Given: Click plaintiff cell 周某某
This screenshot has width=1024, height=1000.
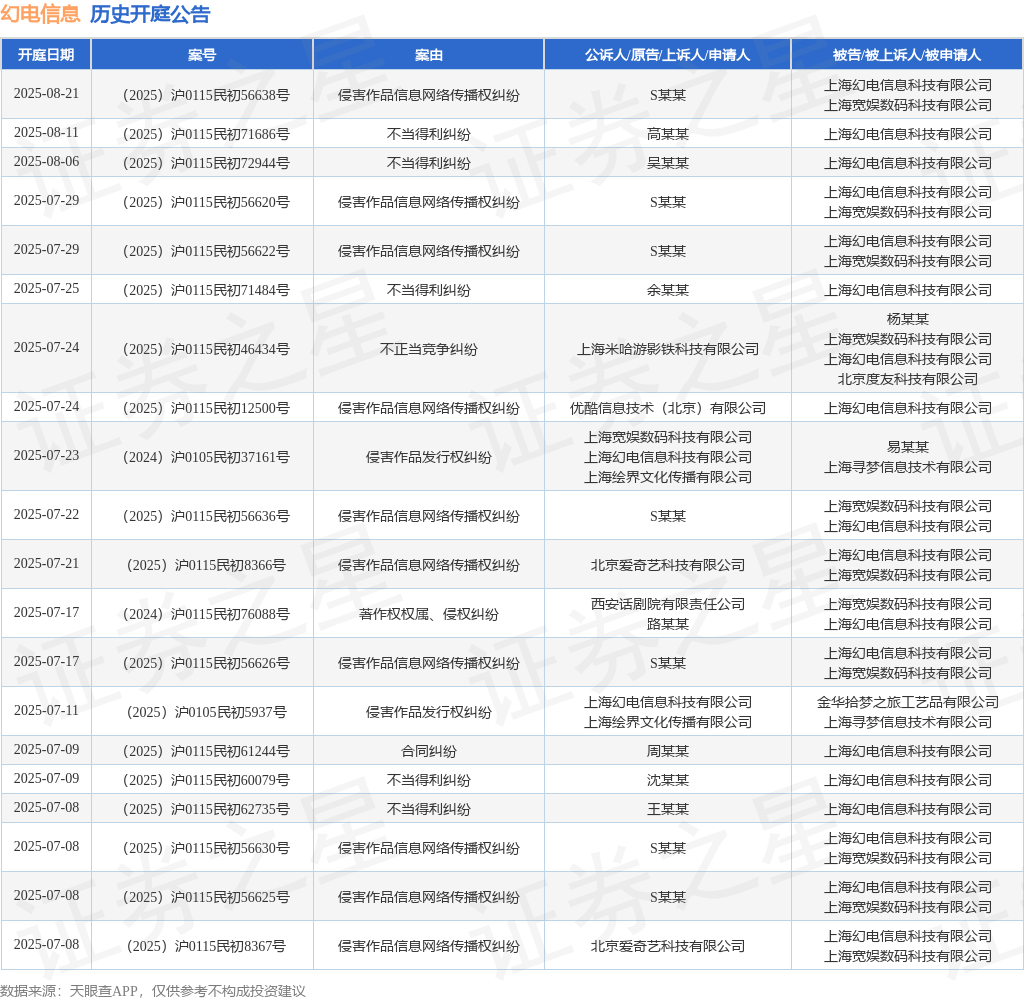Looking at the screenshot, I should [x=667, y=752].
